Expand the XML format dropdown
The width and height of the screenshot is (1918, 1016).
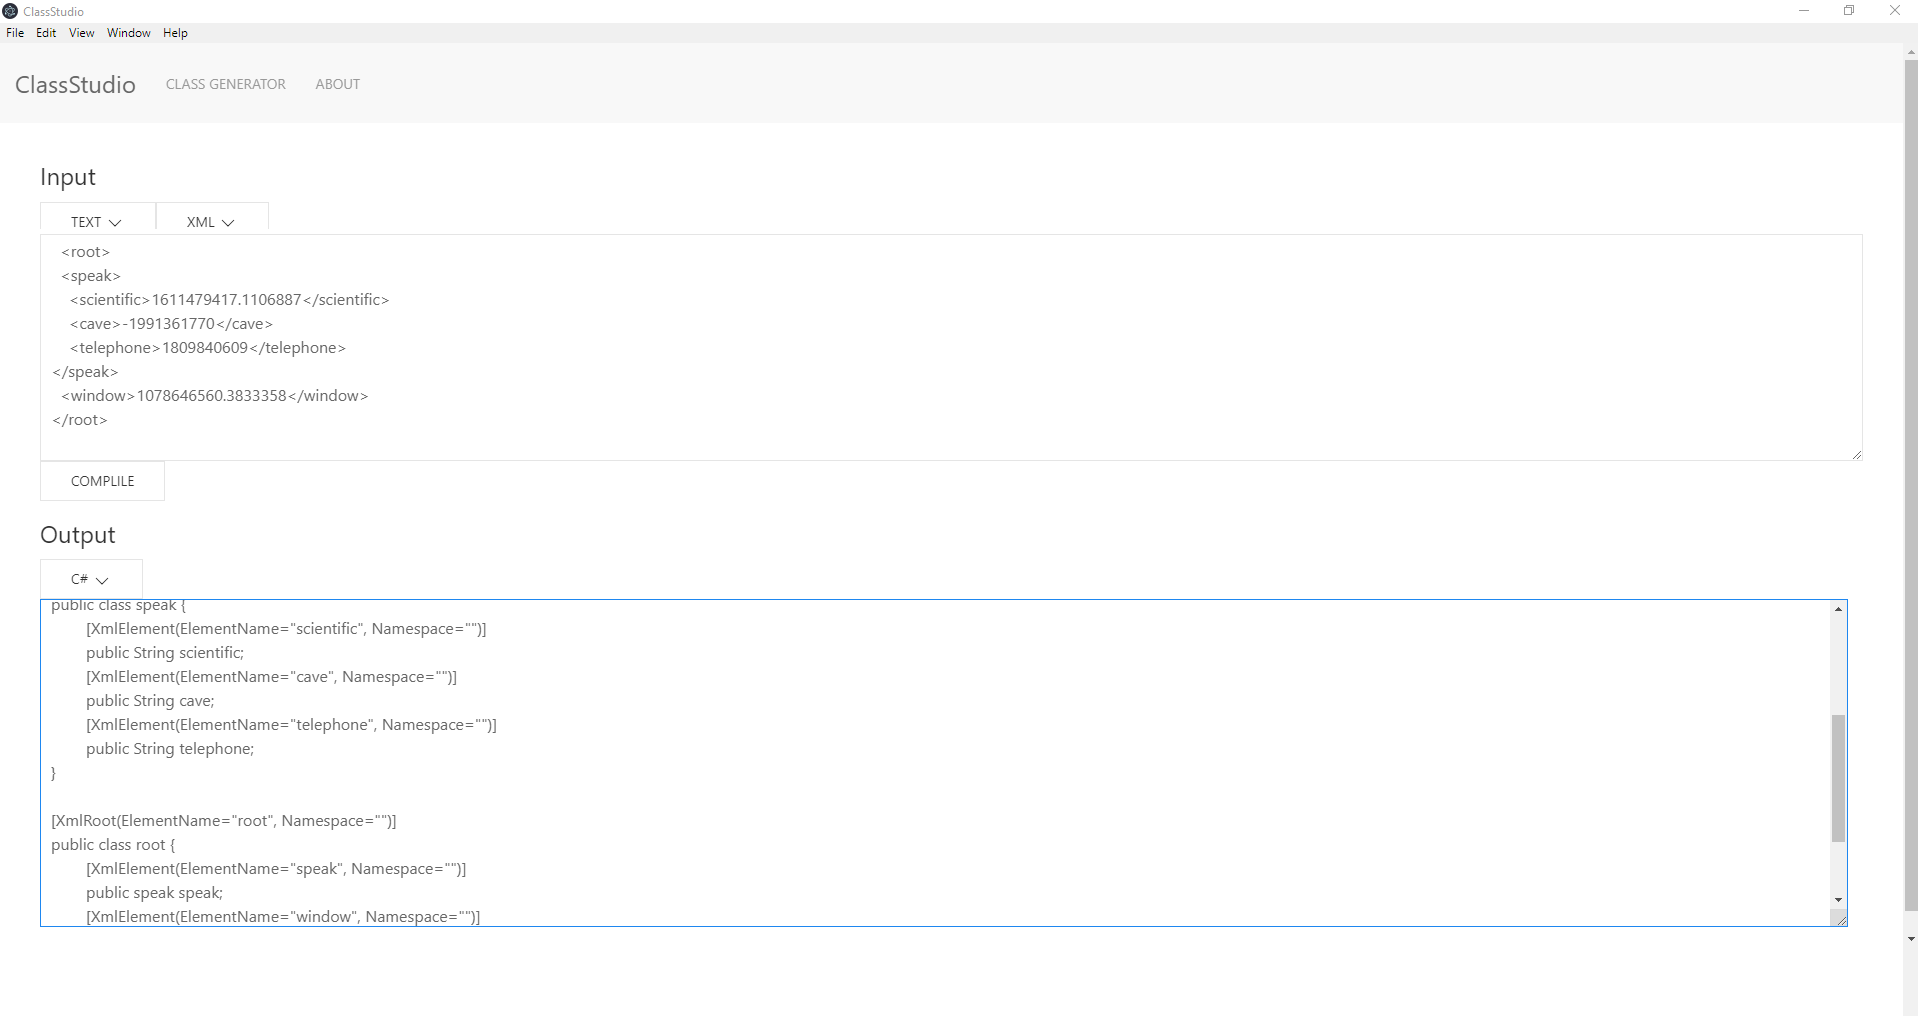[x=211, y=222]
